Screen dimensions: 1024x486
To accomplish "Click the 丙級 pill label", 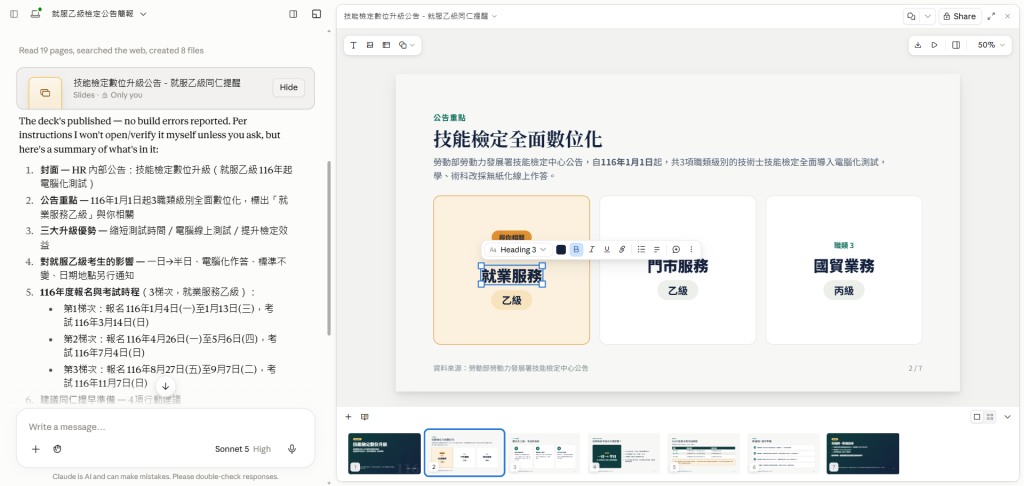I will click(844, 291).
